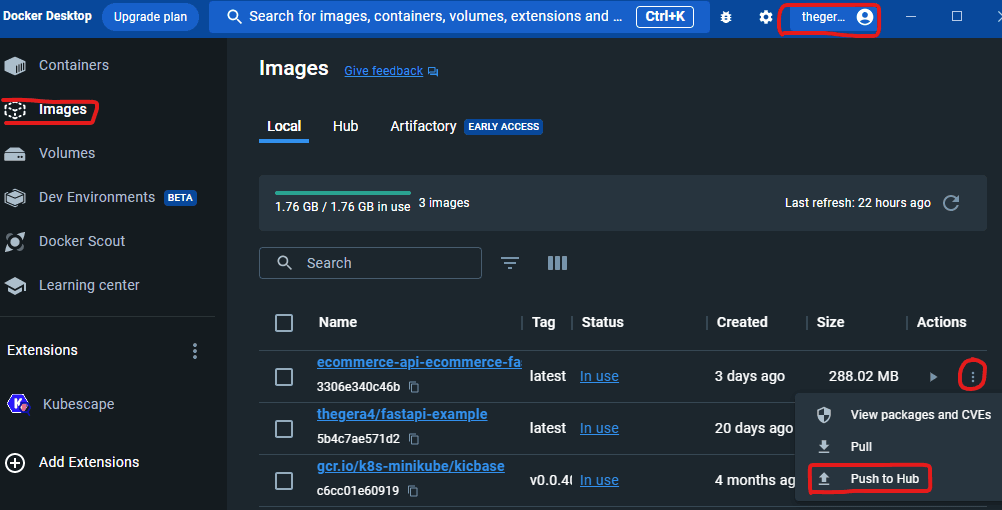Copy image ID 5b4c7ae571d2

tap(414, 439)
